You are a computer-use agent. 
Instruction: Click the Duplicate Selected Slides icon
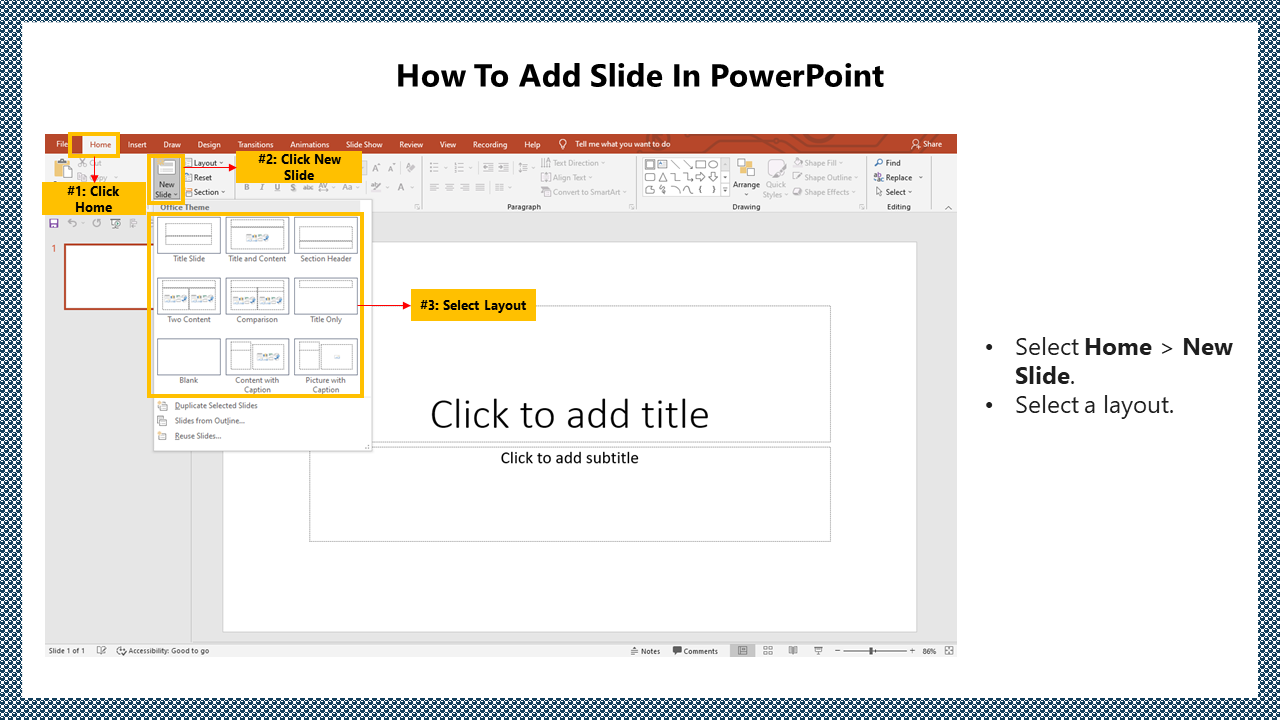[163, 406]
